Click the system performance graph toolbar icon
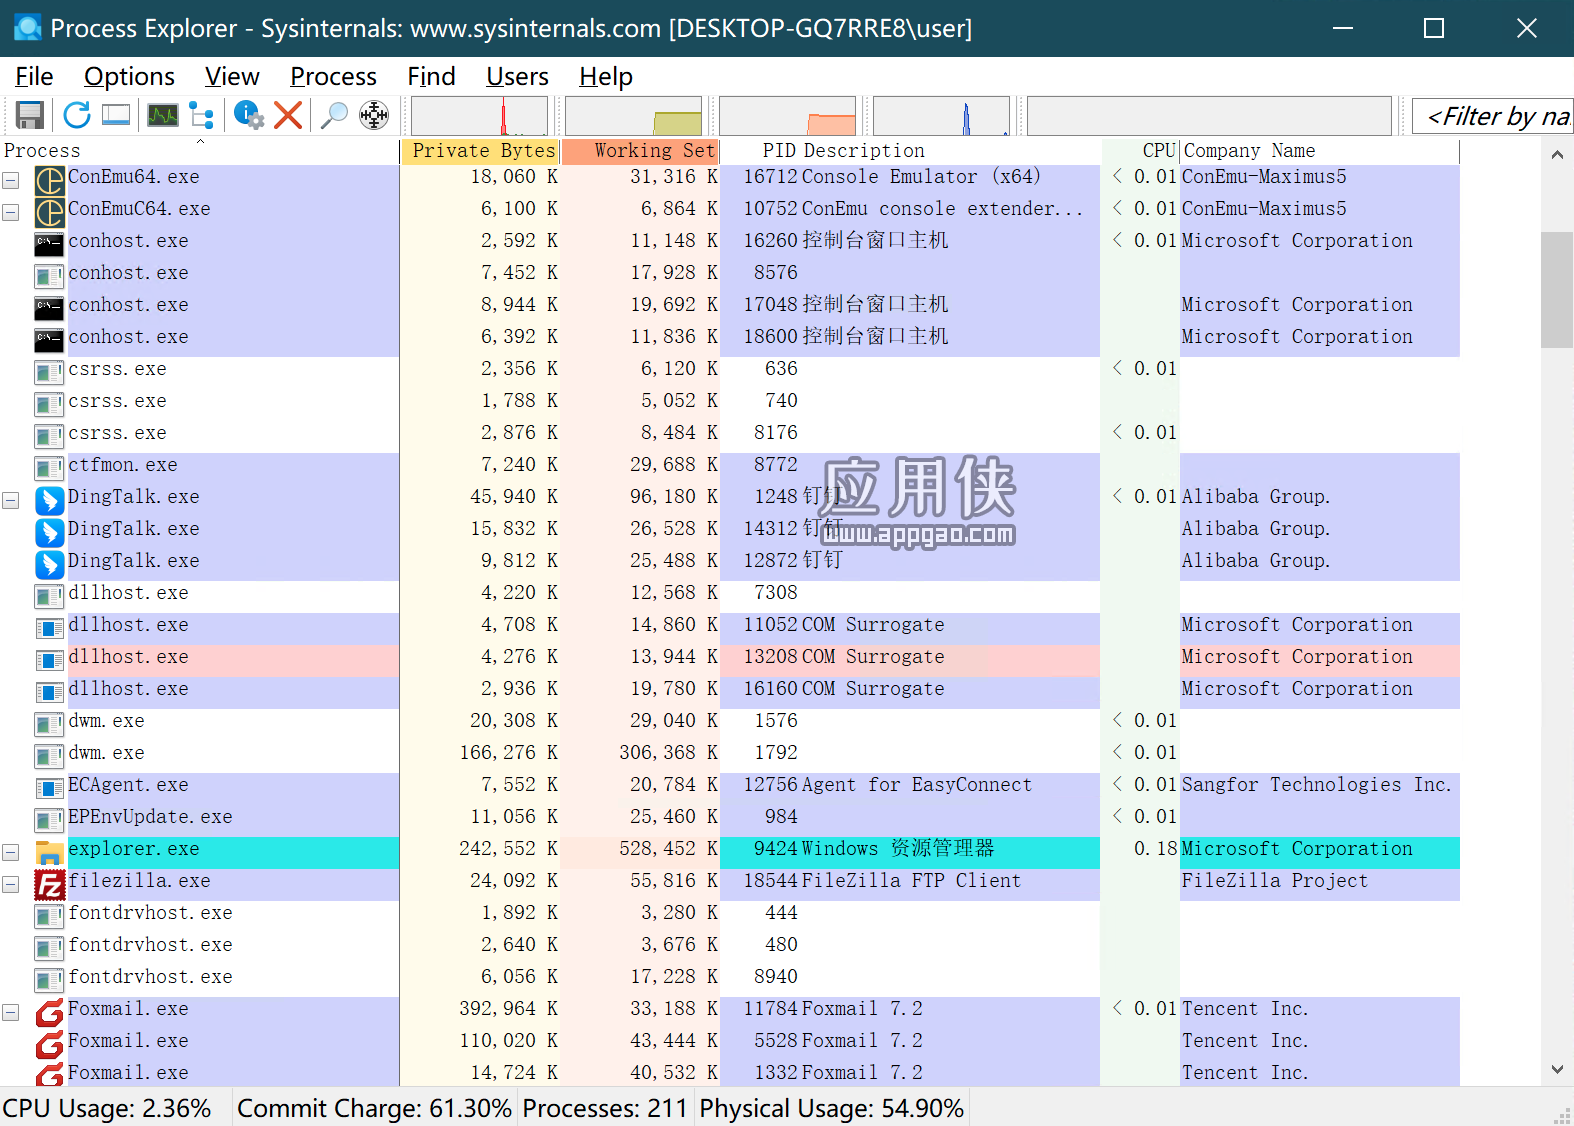 point(163,115)
